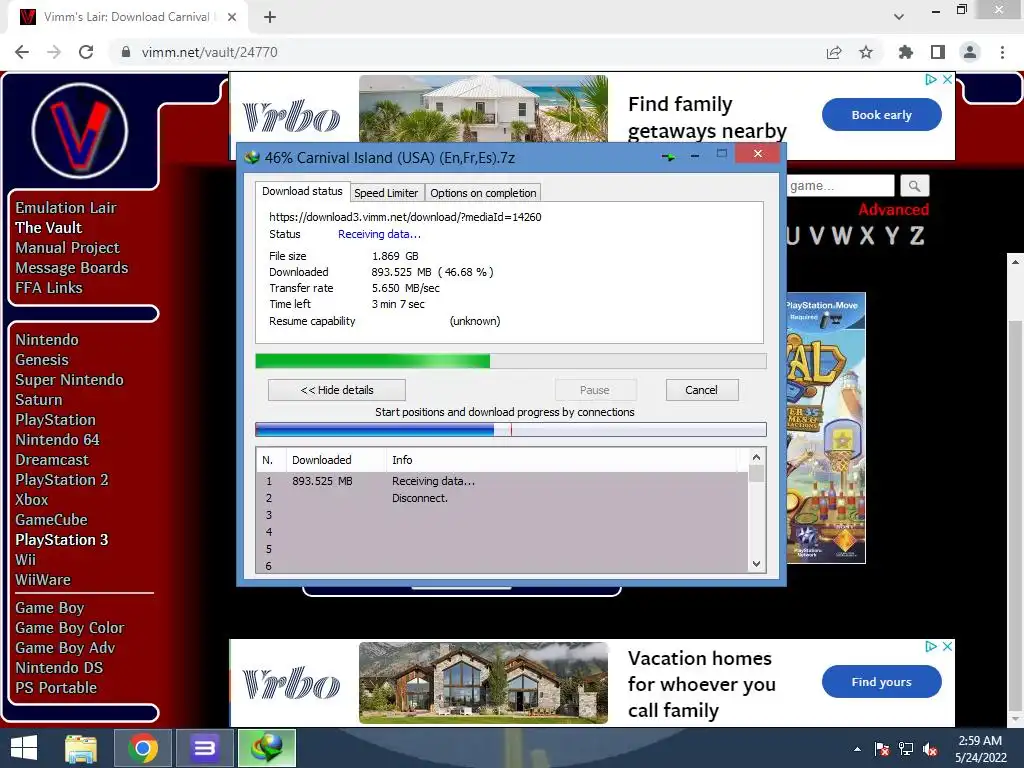The width and height of the screenshot is (1024, 768).
Task: Open the GameCube system link
Action: pyautogui.click(x=52, y=520)
